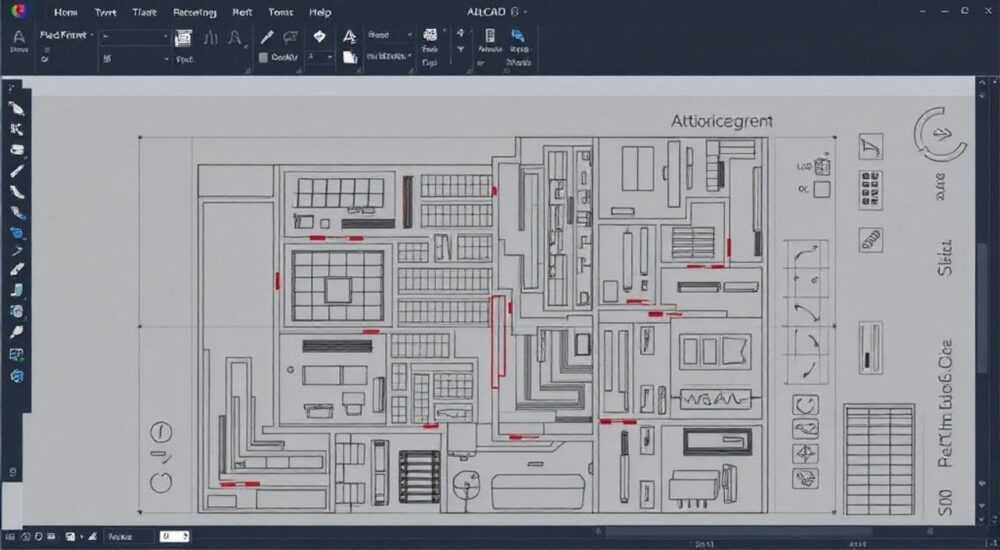
Task: Open the Fled Fremt dropdown
Action: [x=66, y=35]
